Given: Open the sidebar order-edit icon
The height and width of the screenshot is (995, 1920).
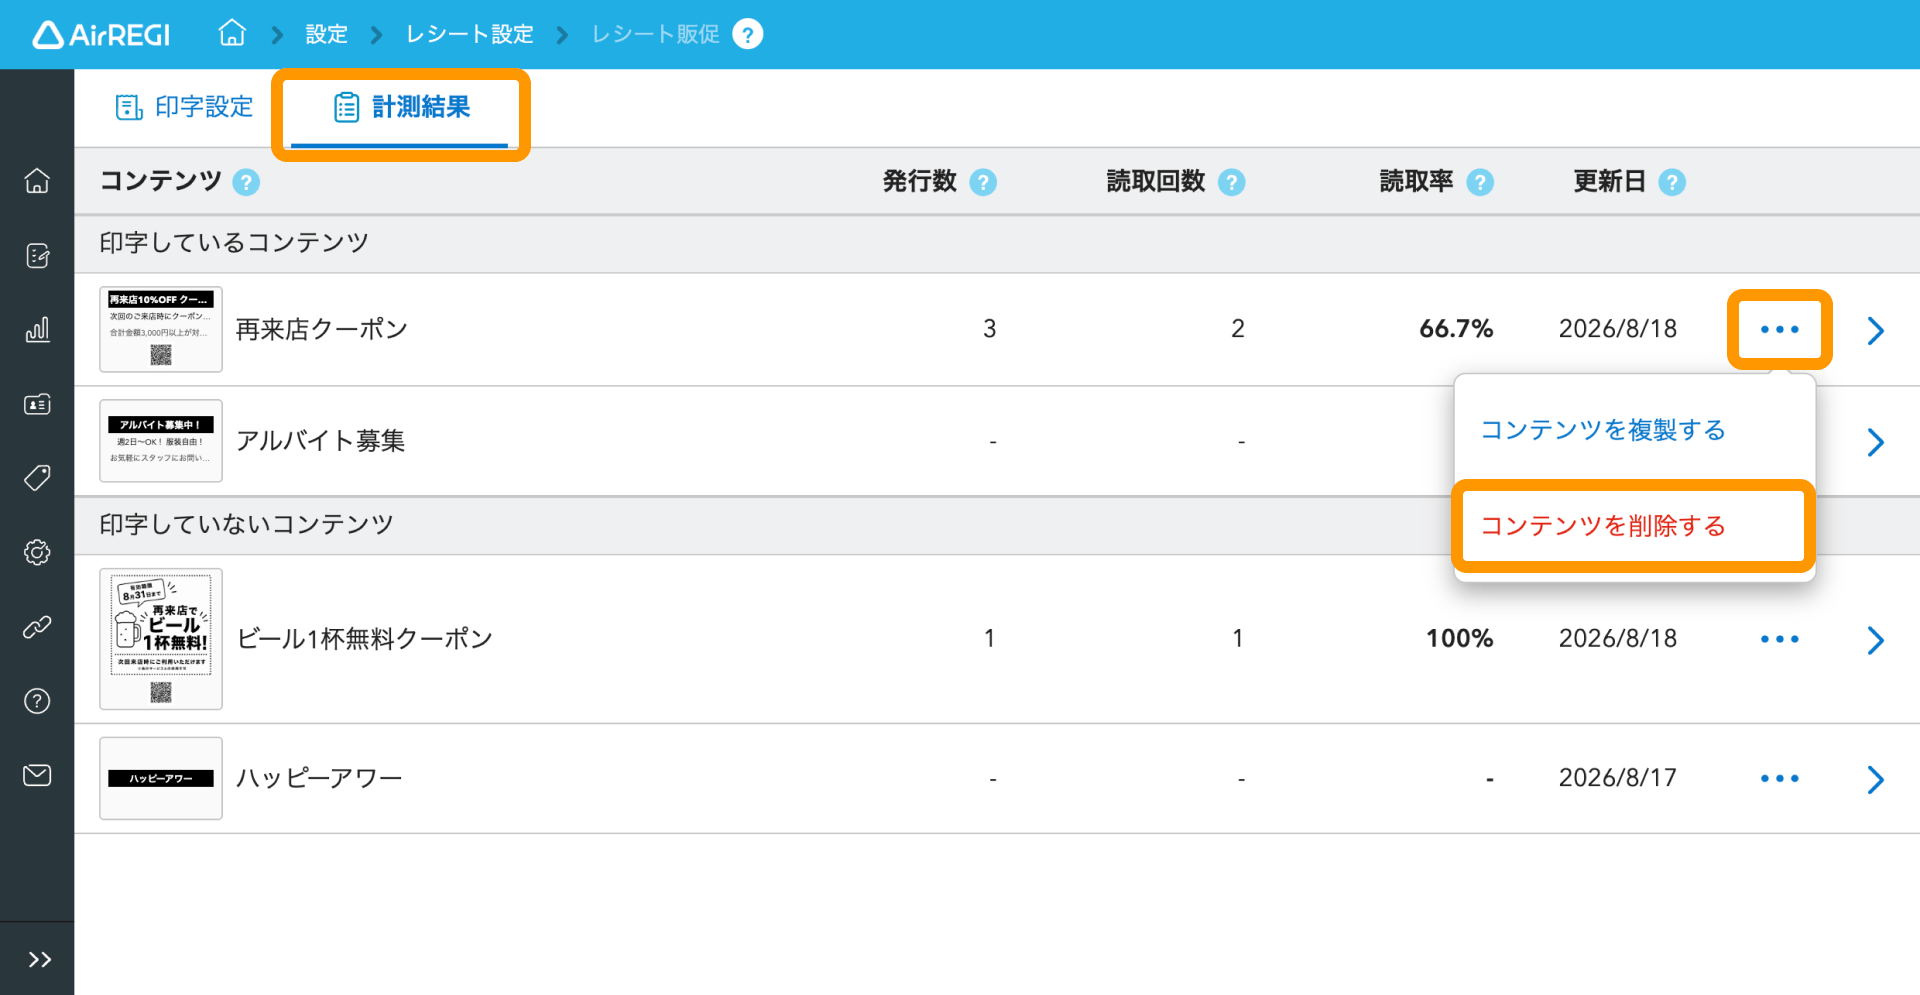Looking at the screenshot, I should [x=37, y=256].
